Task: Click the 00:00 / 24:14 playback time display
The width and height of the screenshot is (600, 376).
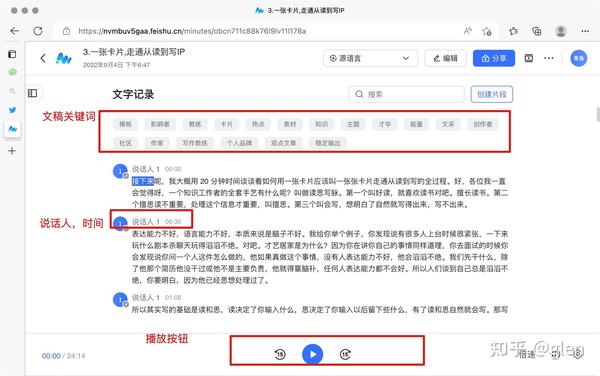Action: pyautogui.click(x=64, y=356)
